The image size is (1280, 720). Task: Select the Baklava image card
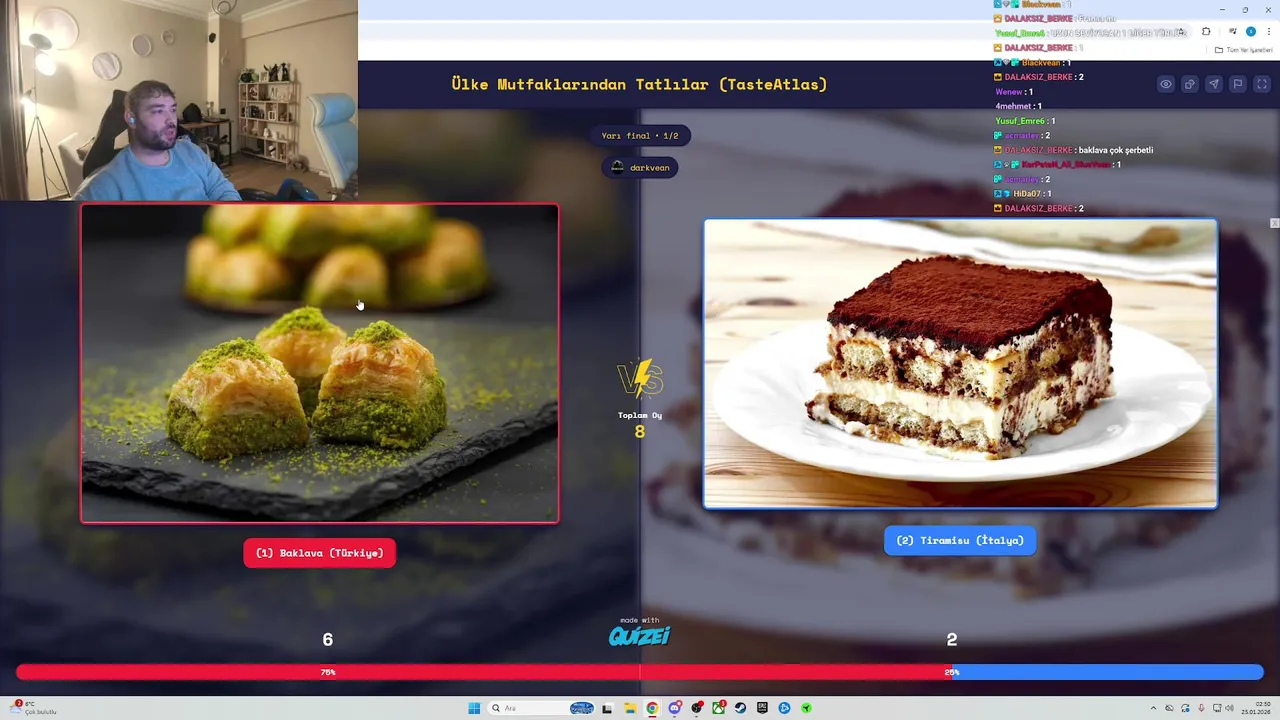tap(320, 363)
